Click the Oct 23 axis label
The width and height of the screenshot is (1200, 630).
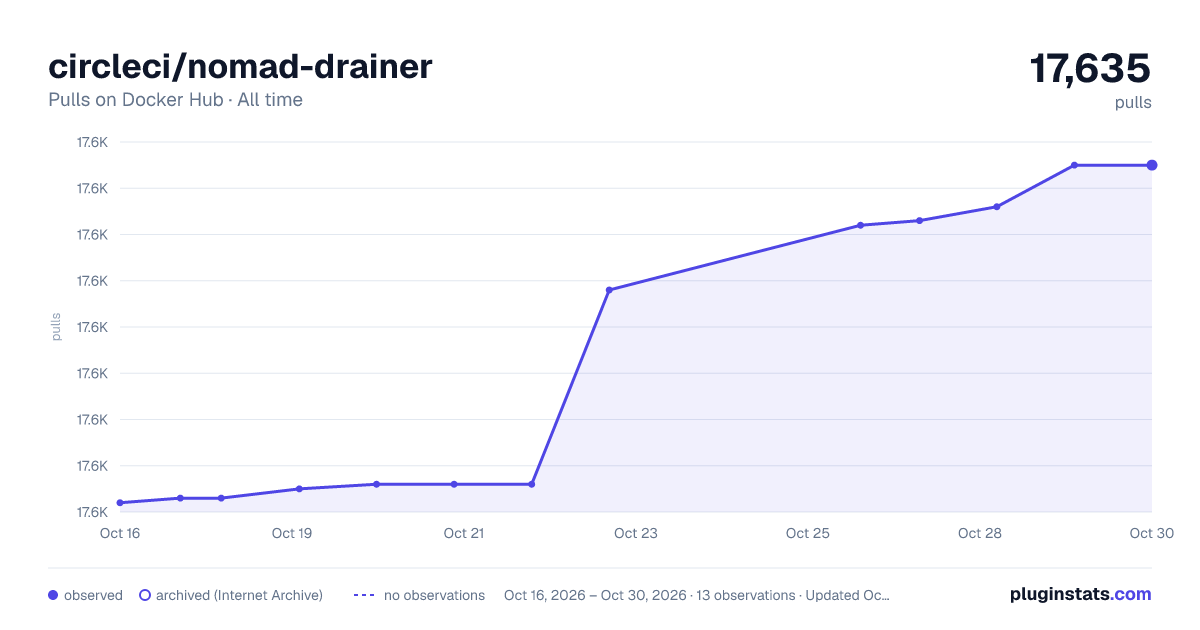[636, 533]
